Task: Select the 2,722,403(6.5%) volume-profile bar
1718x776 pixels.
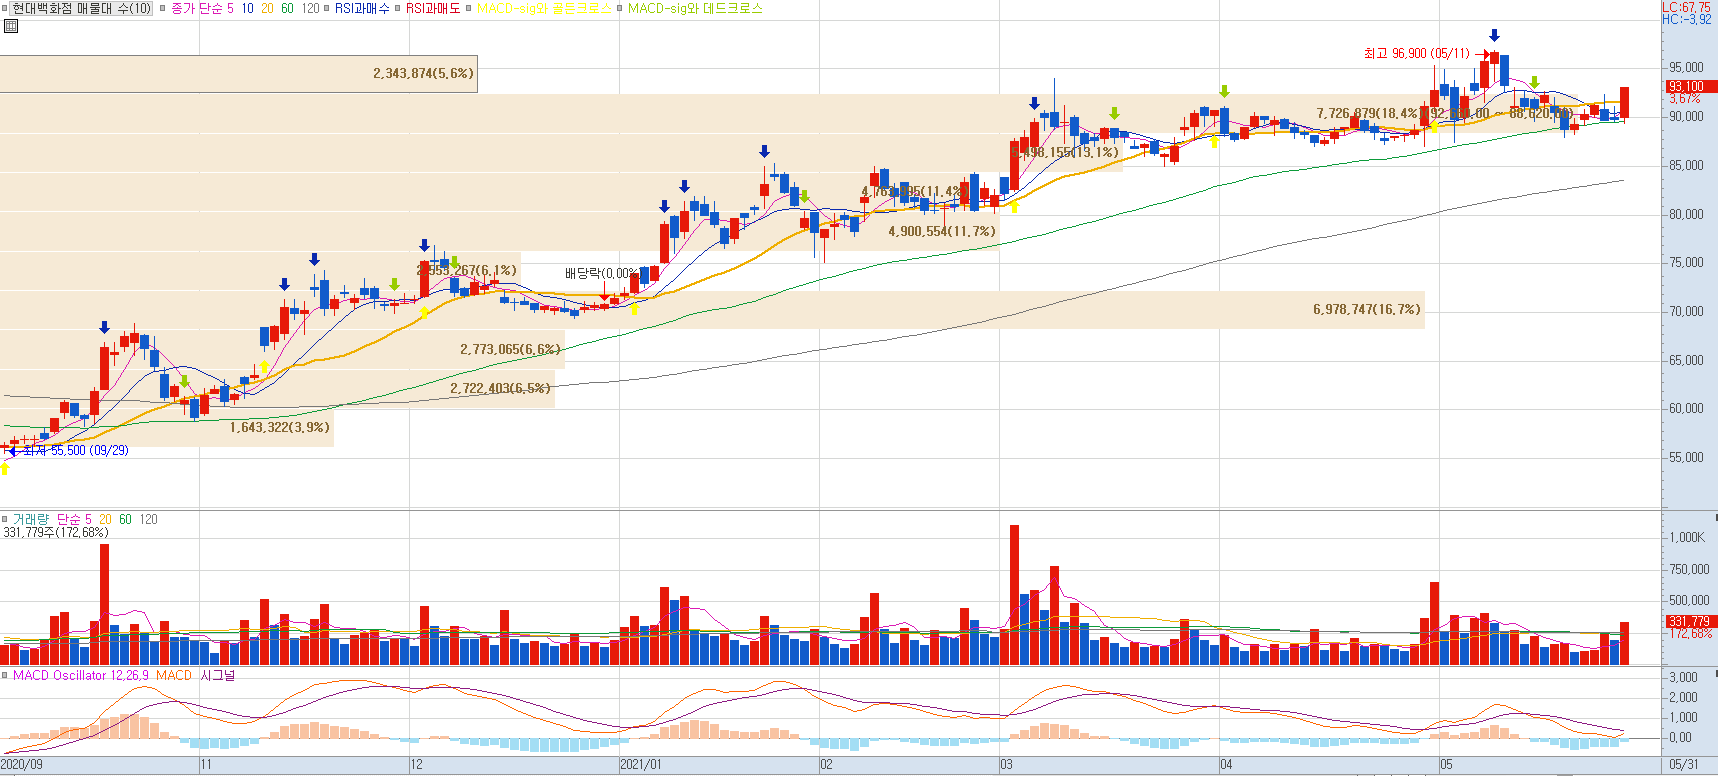Action: point(277,388)
